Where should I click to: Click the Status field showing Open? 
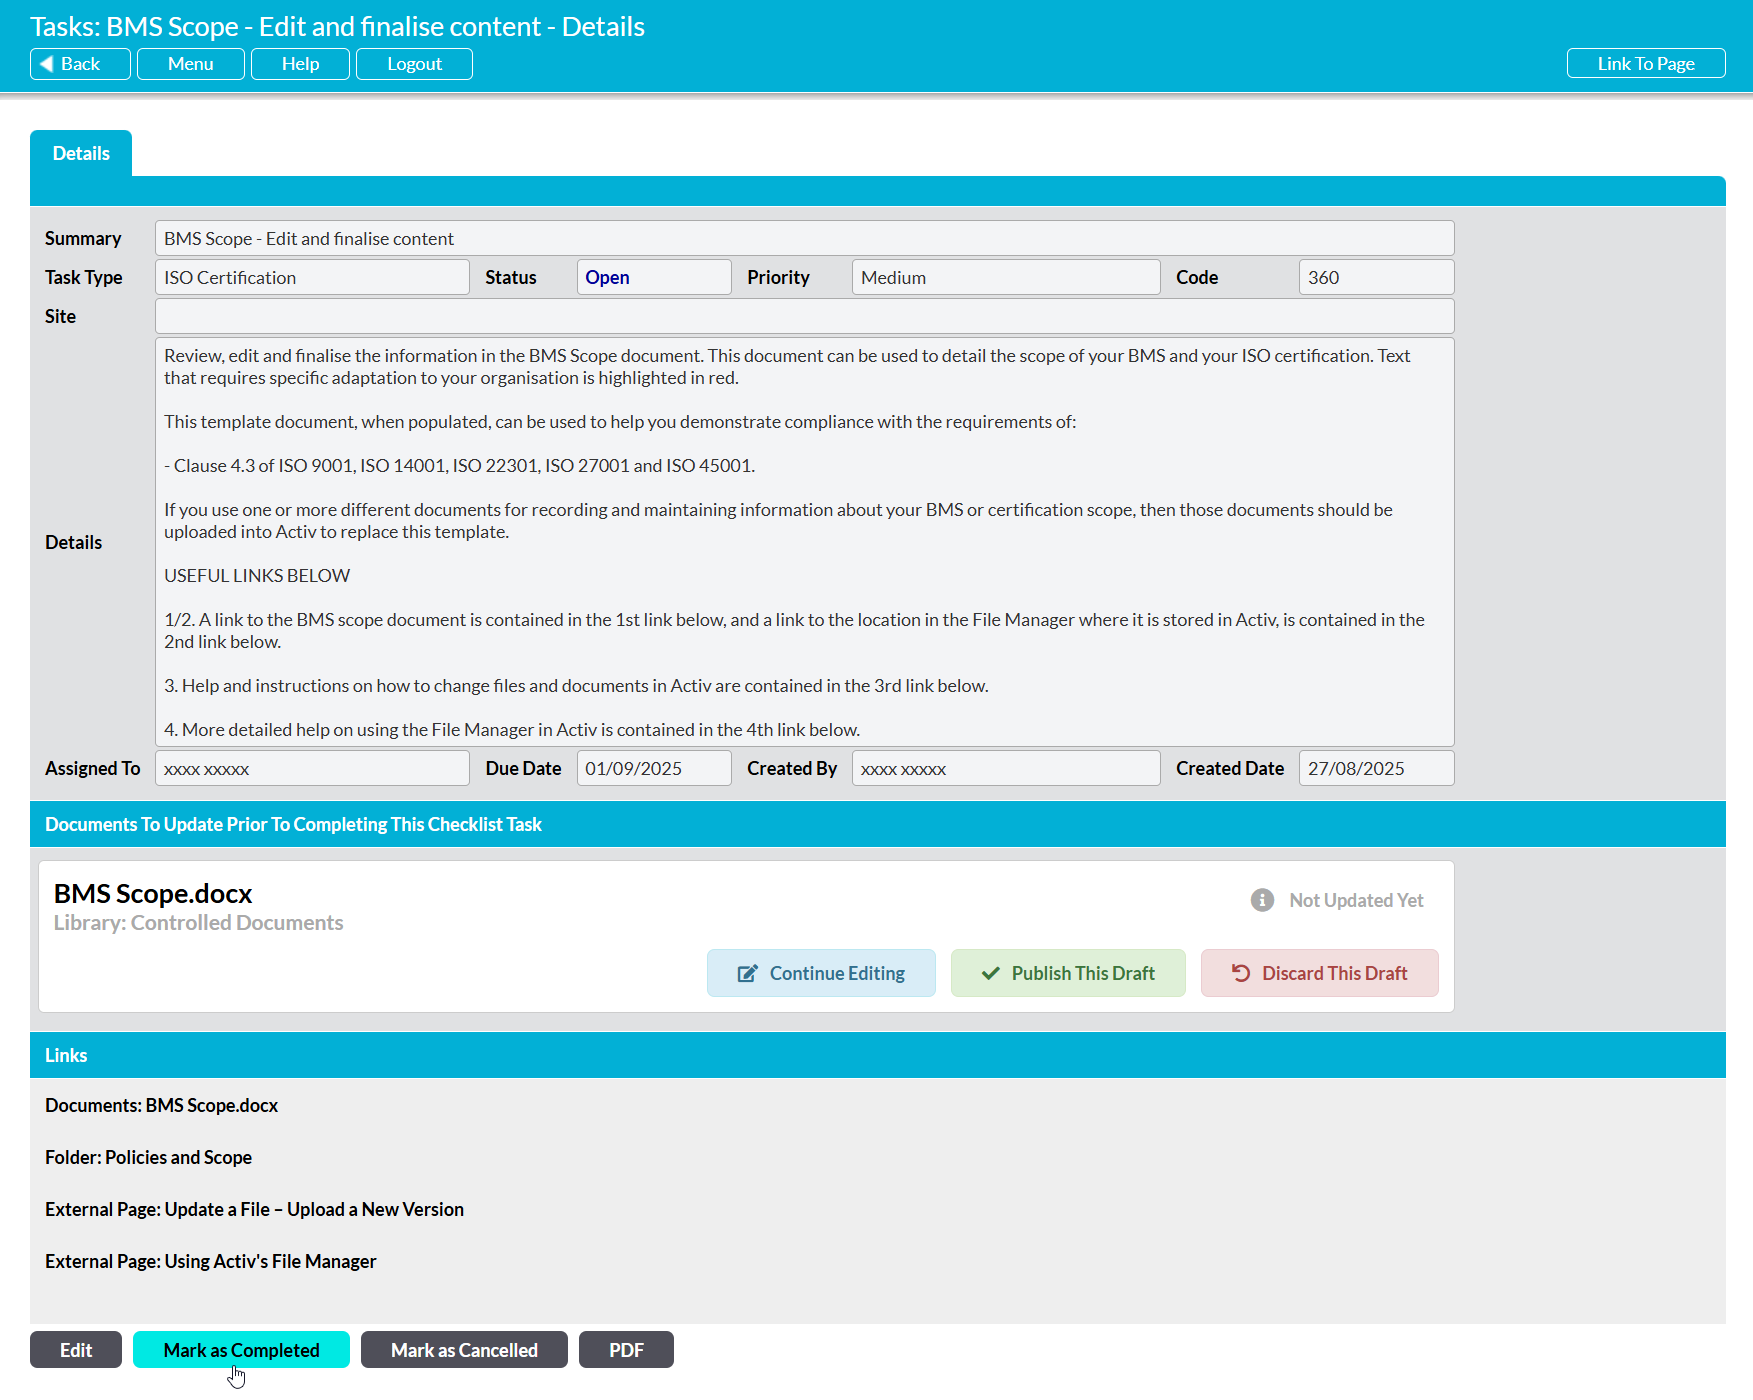coord(653,278)
